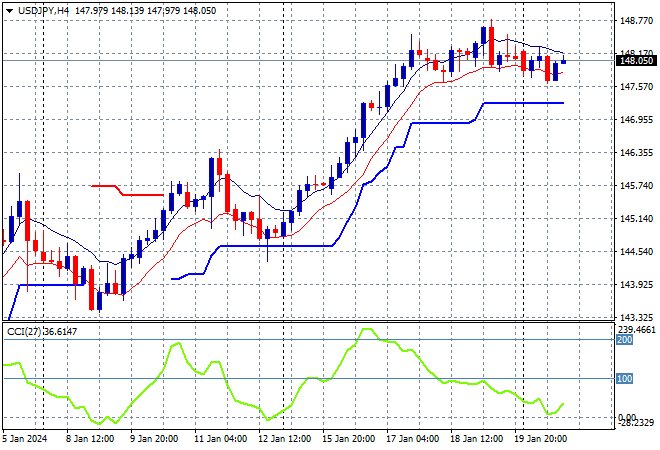
Task: Select the current price tag 148.050
Action: (637, 60)
